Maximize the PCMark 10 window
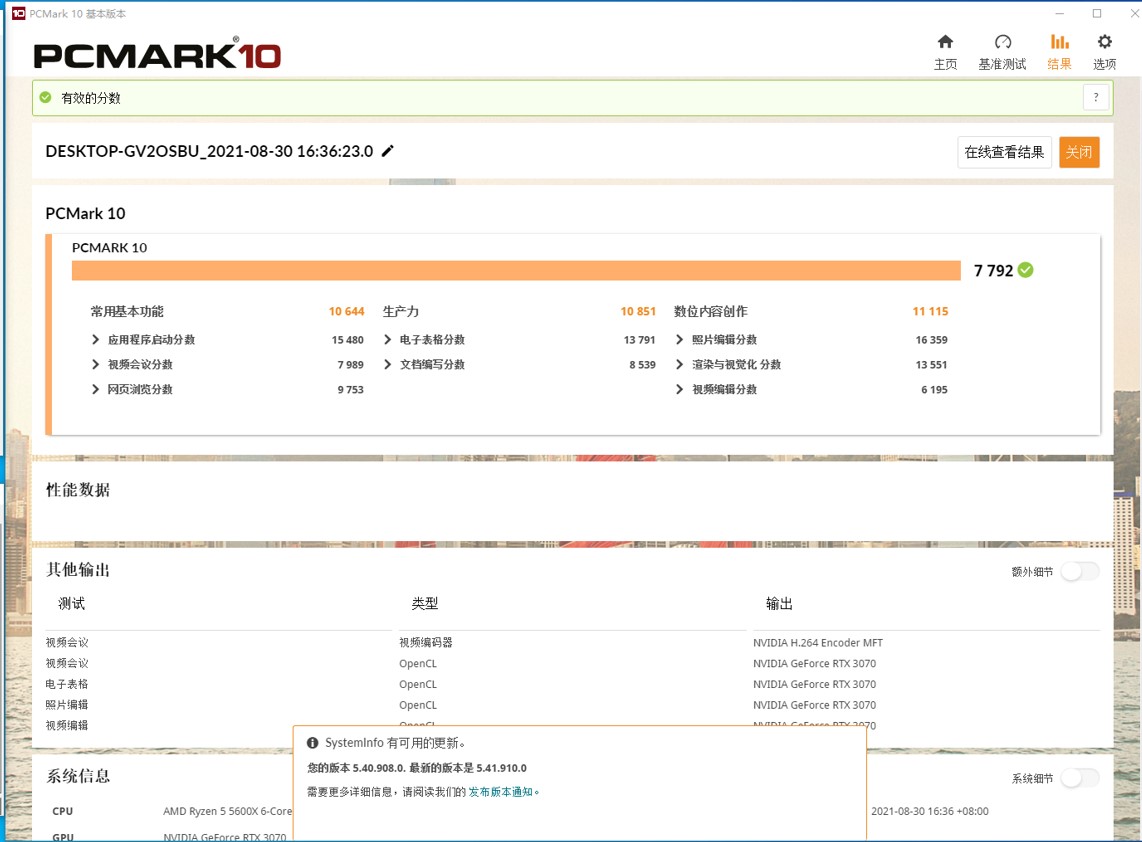 click(1097, 13)
